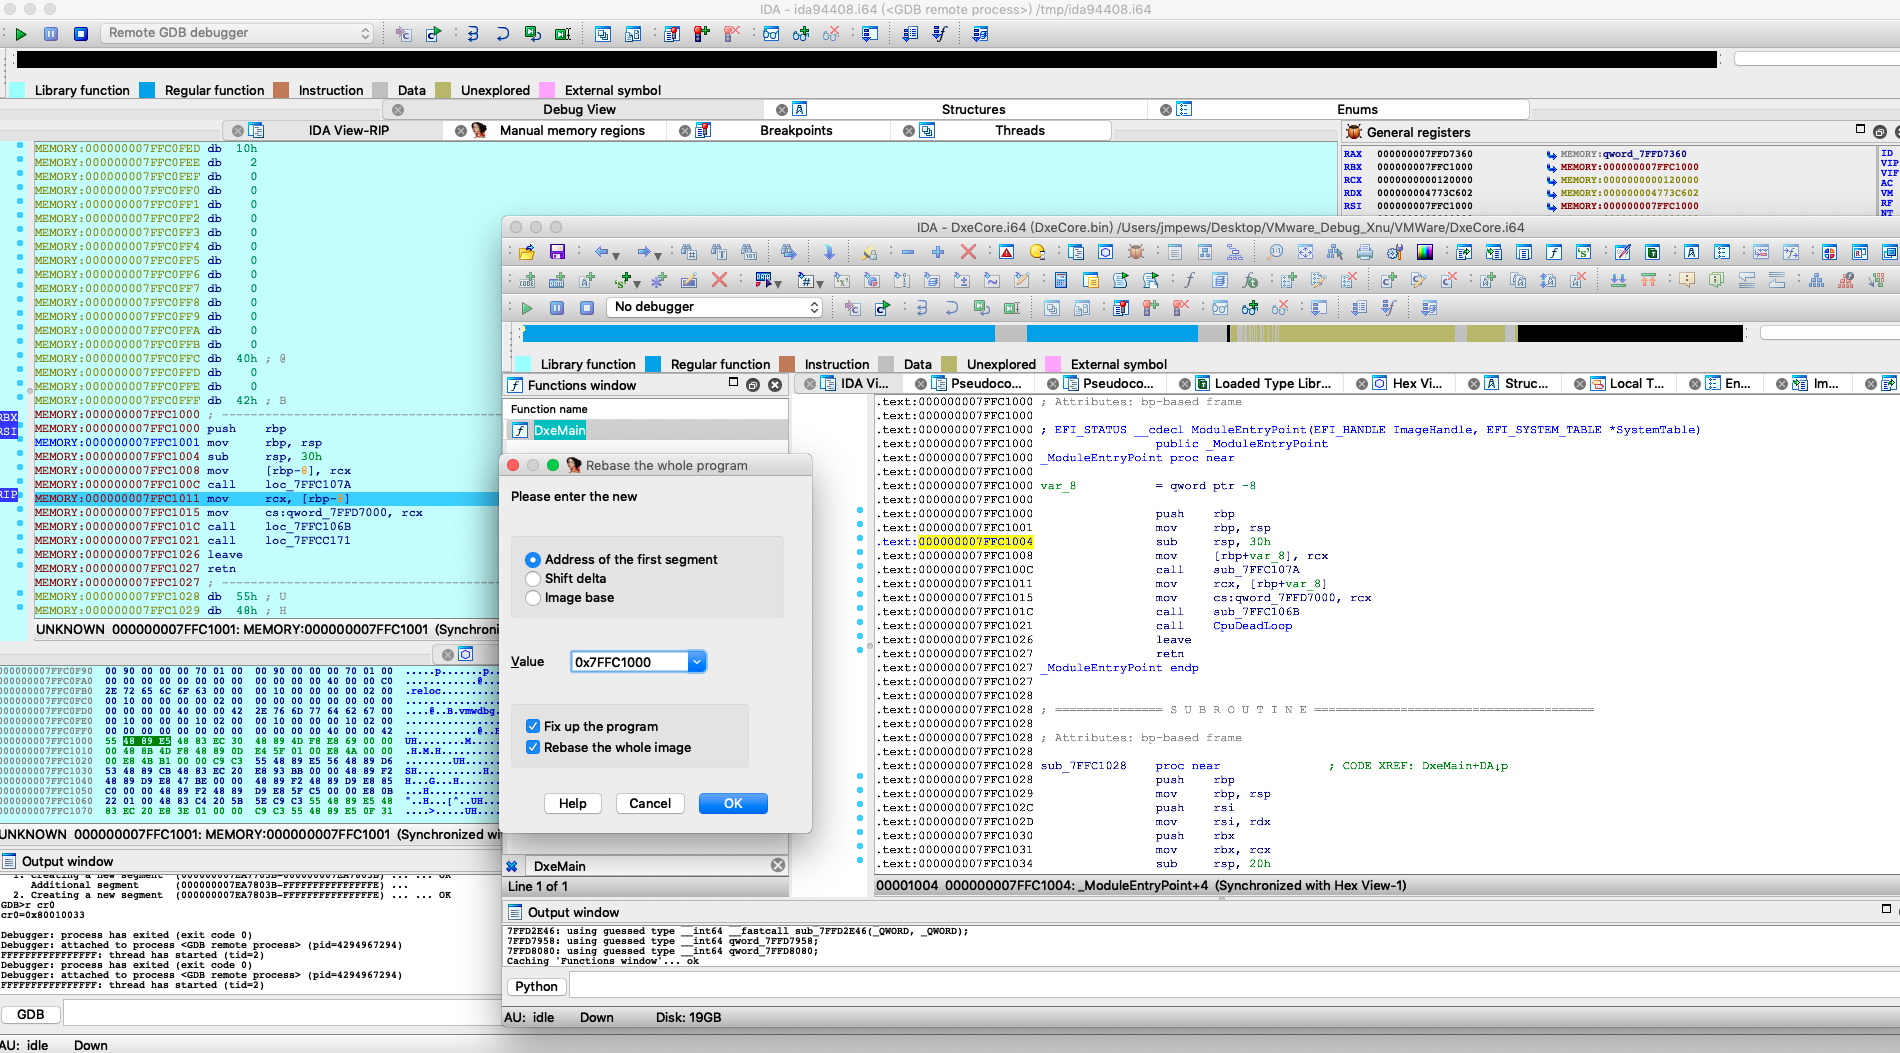Viewport: 1900px width, 1053px height.
Task: Toggle 'Rebase the whole image' checkbox
Action: (533, 748)
